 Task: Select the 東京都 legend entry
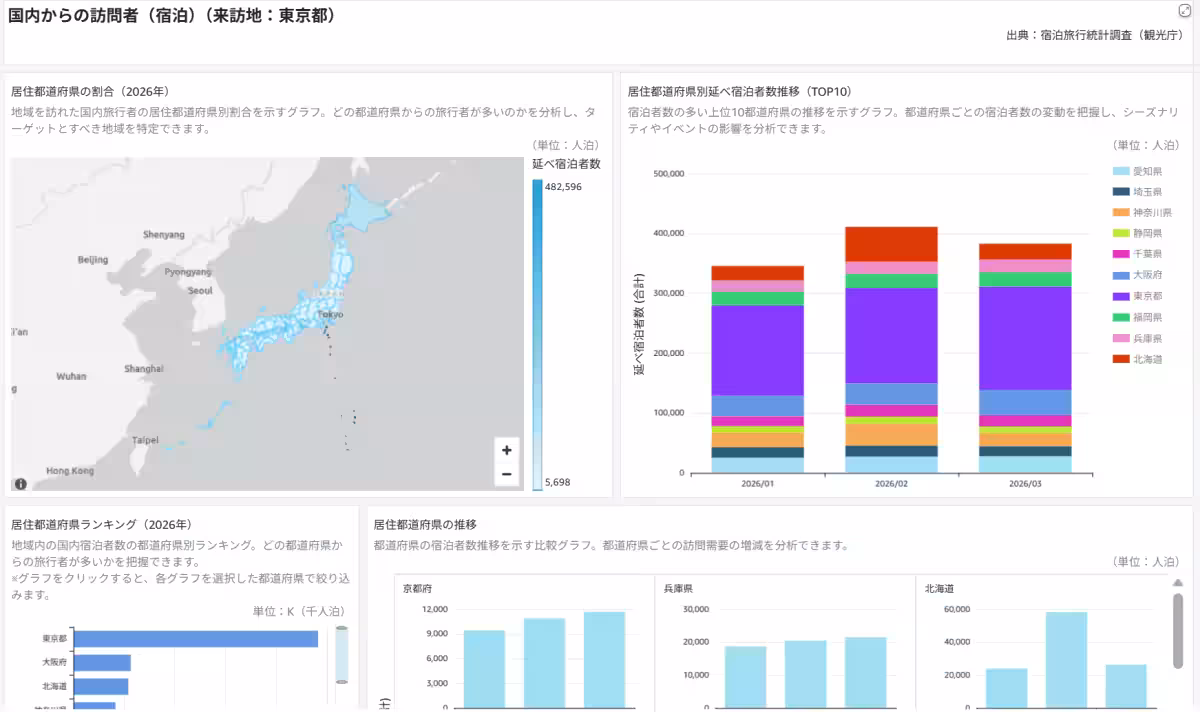coord(1140,297)
